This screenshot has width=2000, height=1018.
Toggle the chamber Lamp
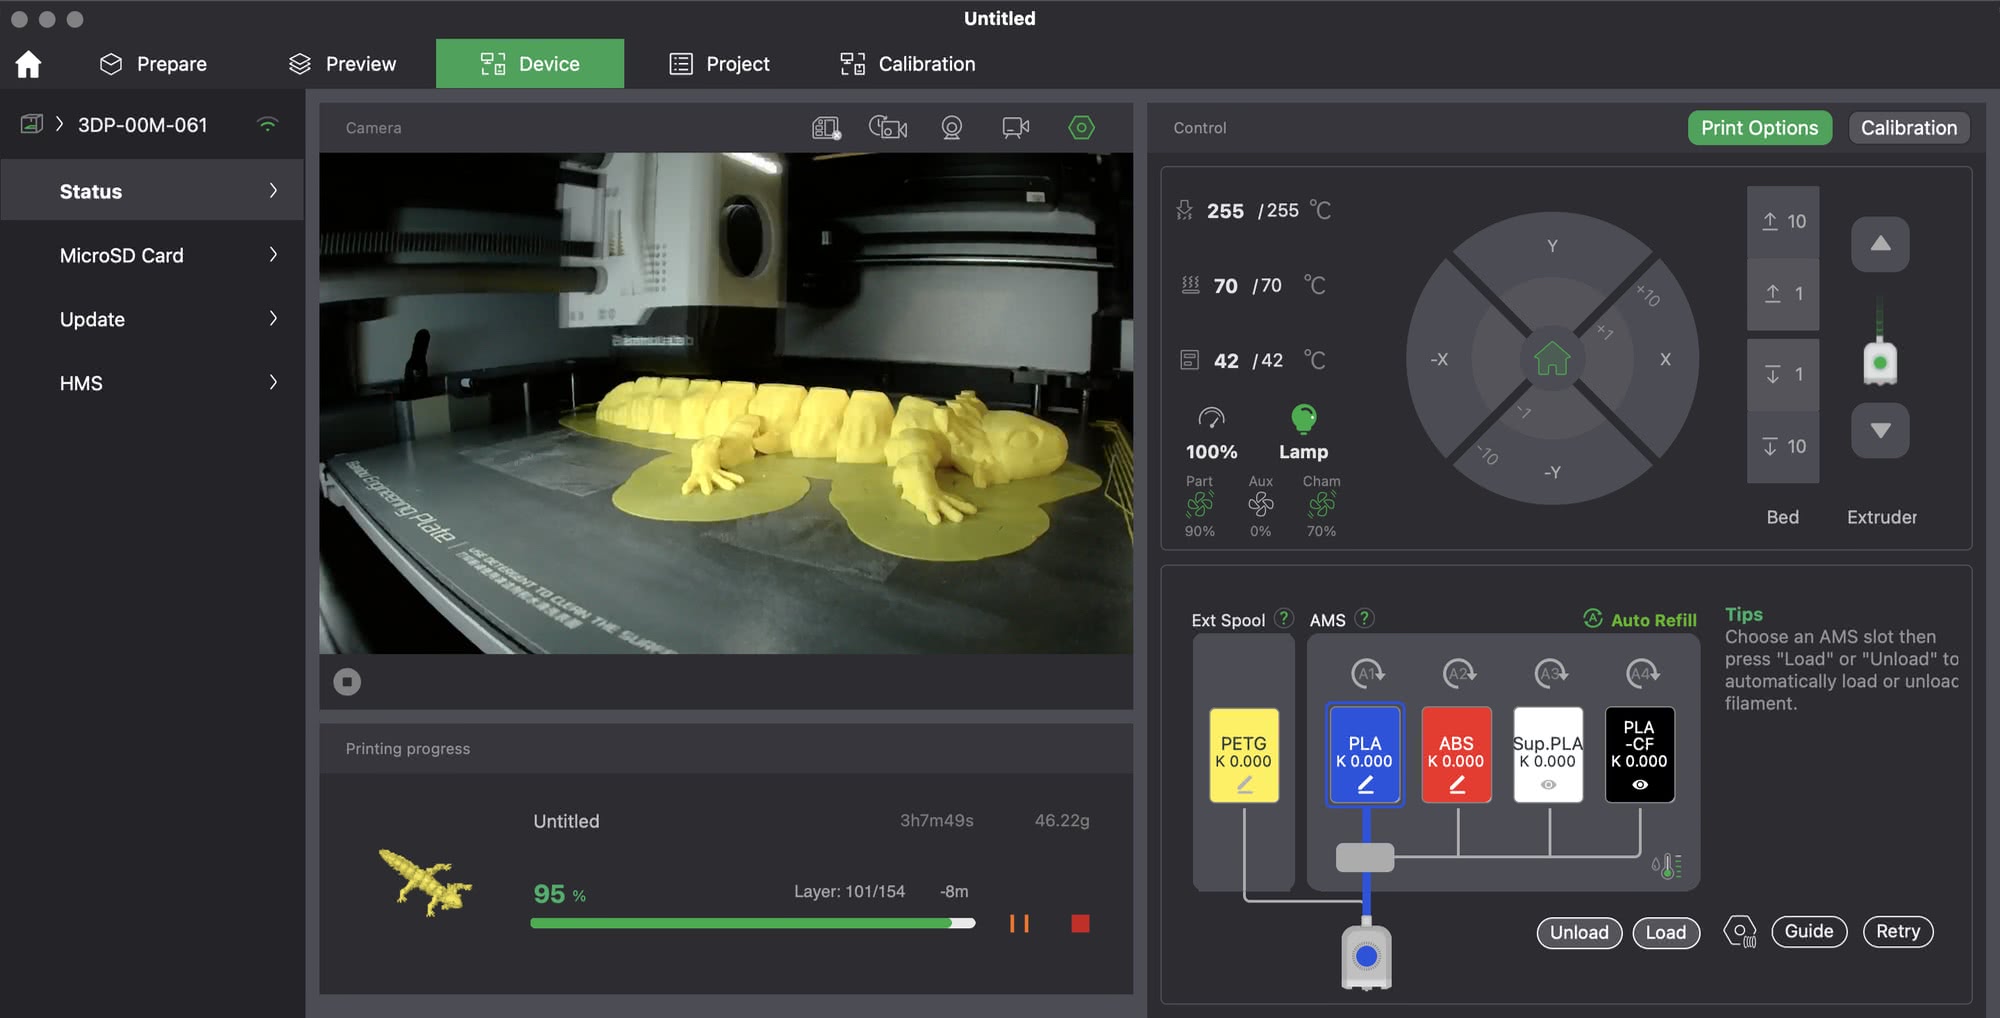coord(1303,432)
